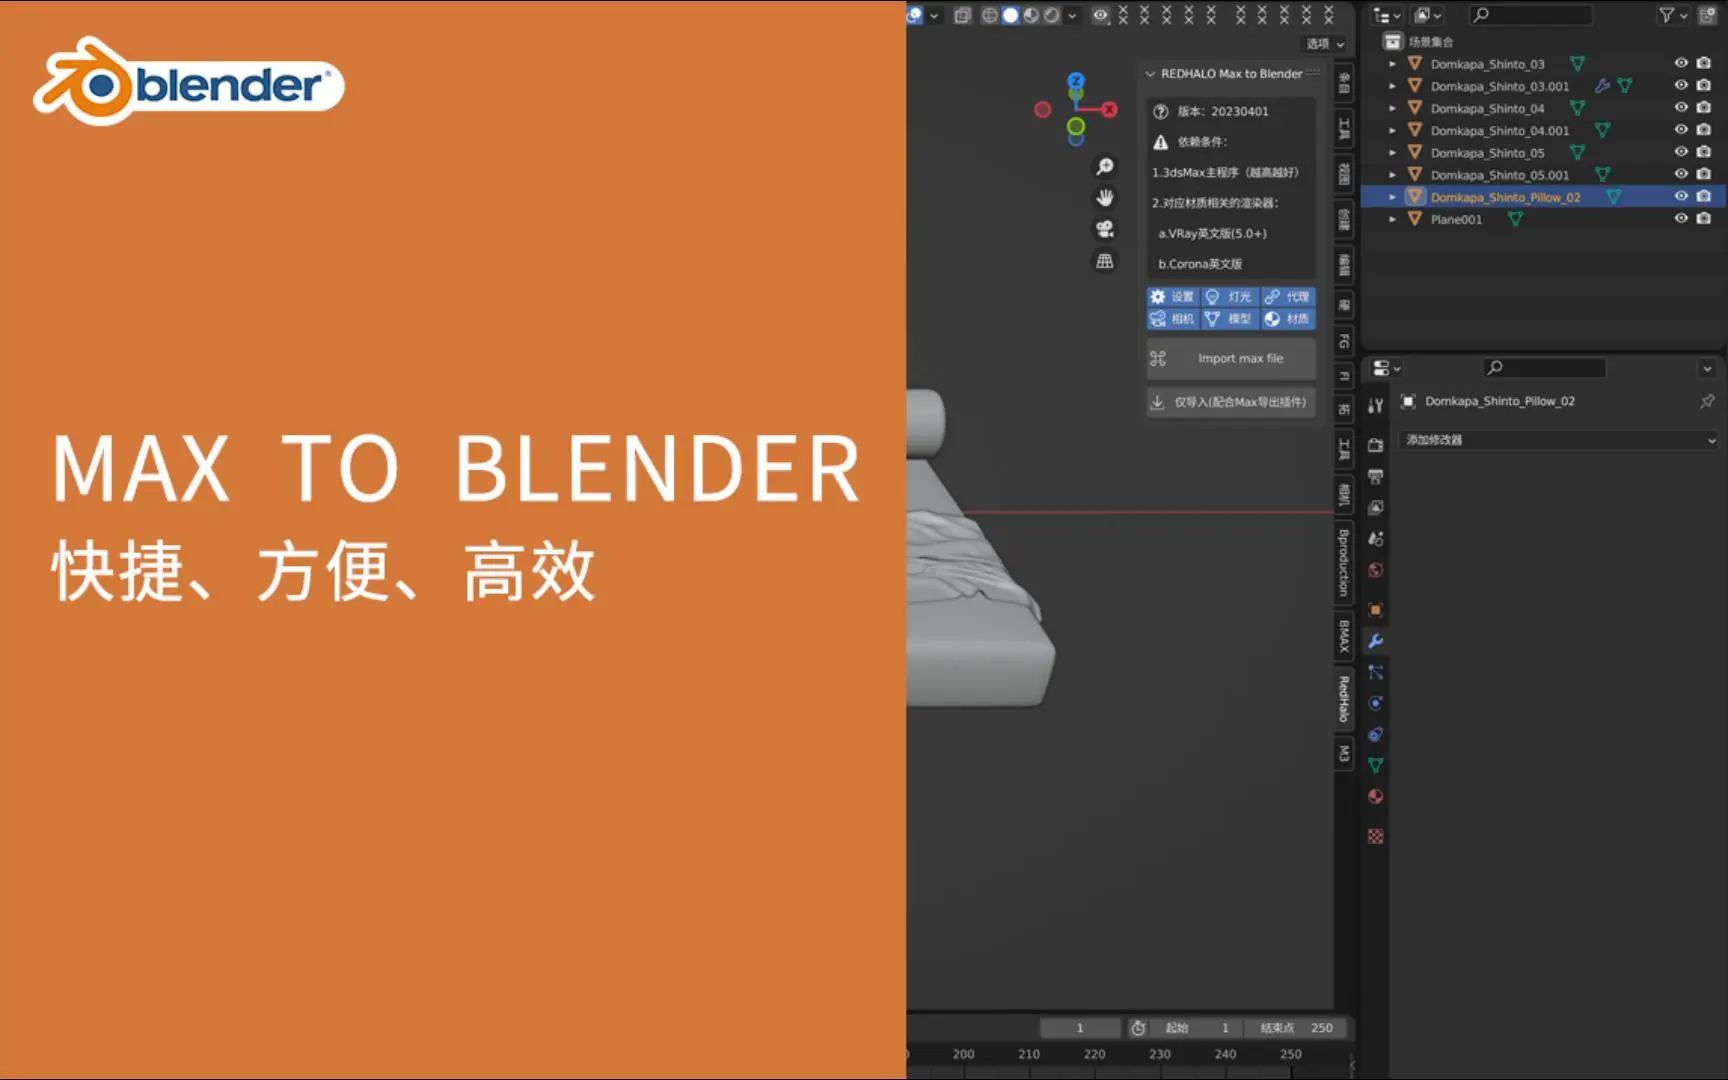Open World properties globe icon

[x=1376, y=570]
